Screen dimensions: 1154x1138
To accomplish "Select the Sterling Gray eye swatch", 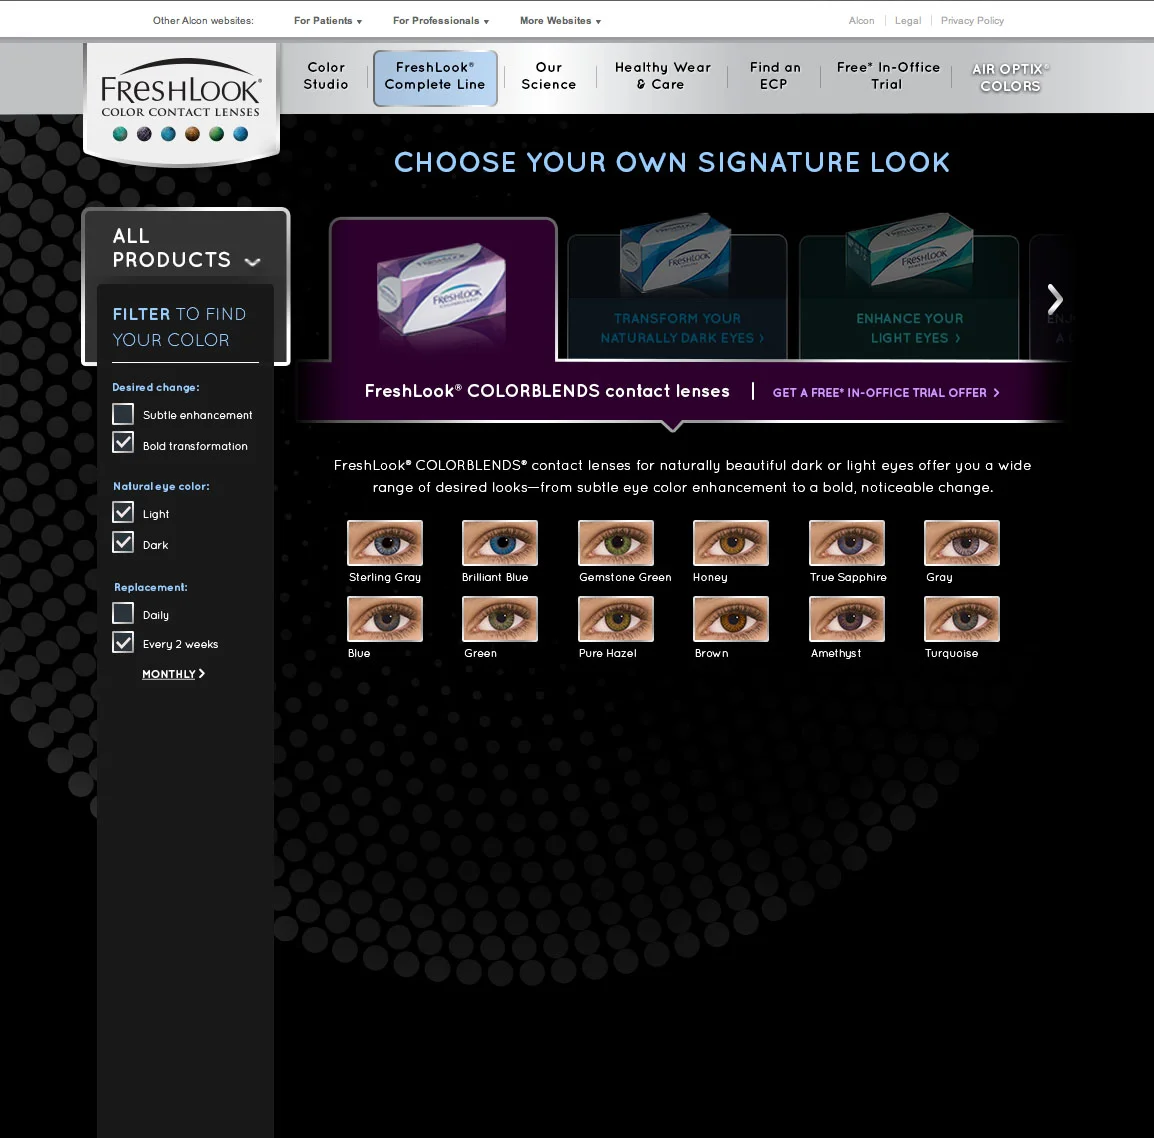I will coord(385,543).
